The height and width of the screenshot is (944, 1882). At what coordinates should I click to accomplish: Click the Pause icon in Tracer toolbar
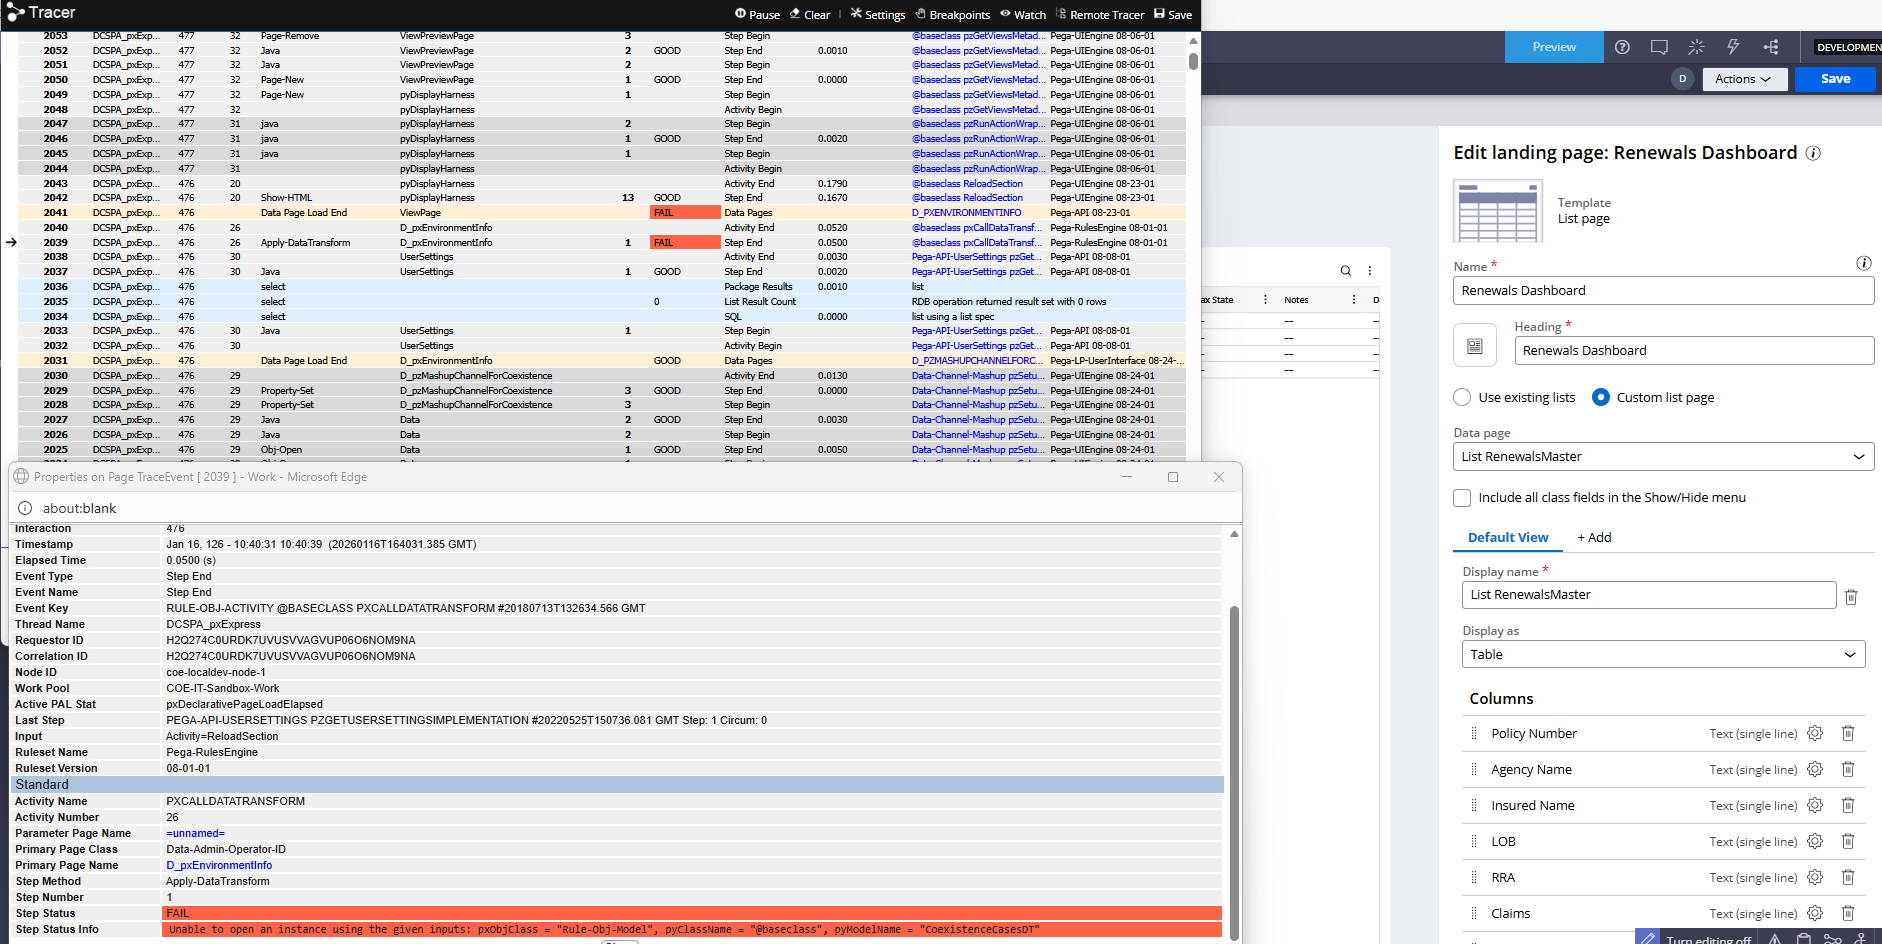click(741, 14)
